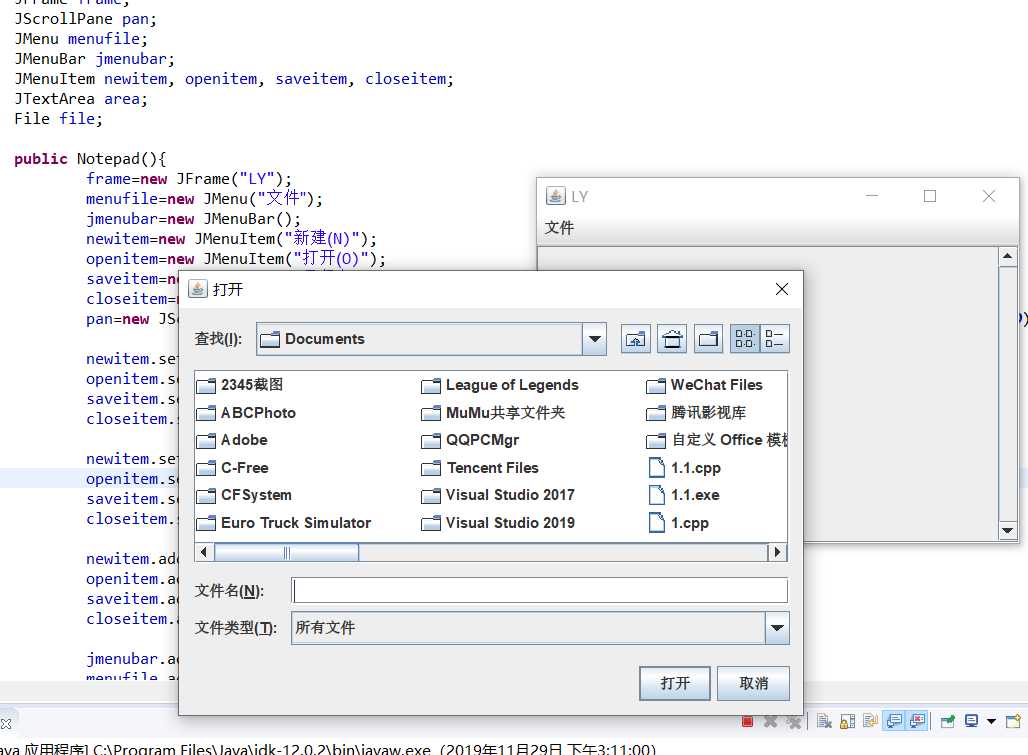
Task: Click the 取消 button
Action: coord(753,684)
